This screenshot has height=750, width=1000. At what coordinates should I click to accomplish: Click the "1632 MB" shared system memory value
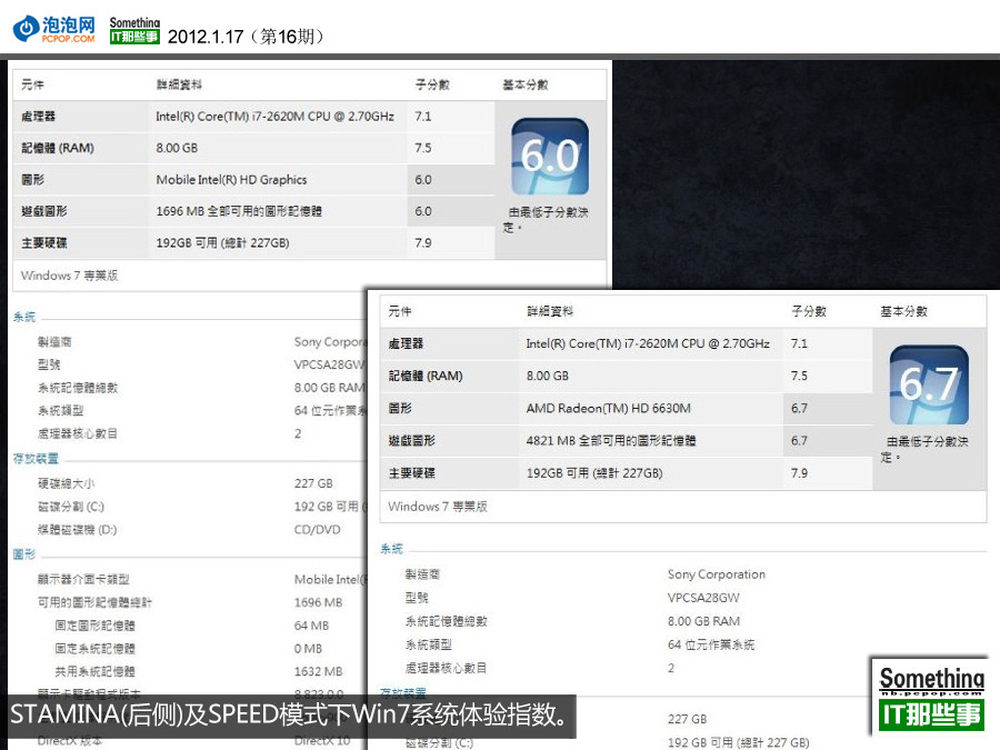(x=318, y=672)
